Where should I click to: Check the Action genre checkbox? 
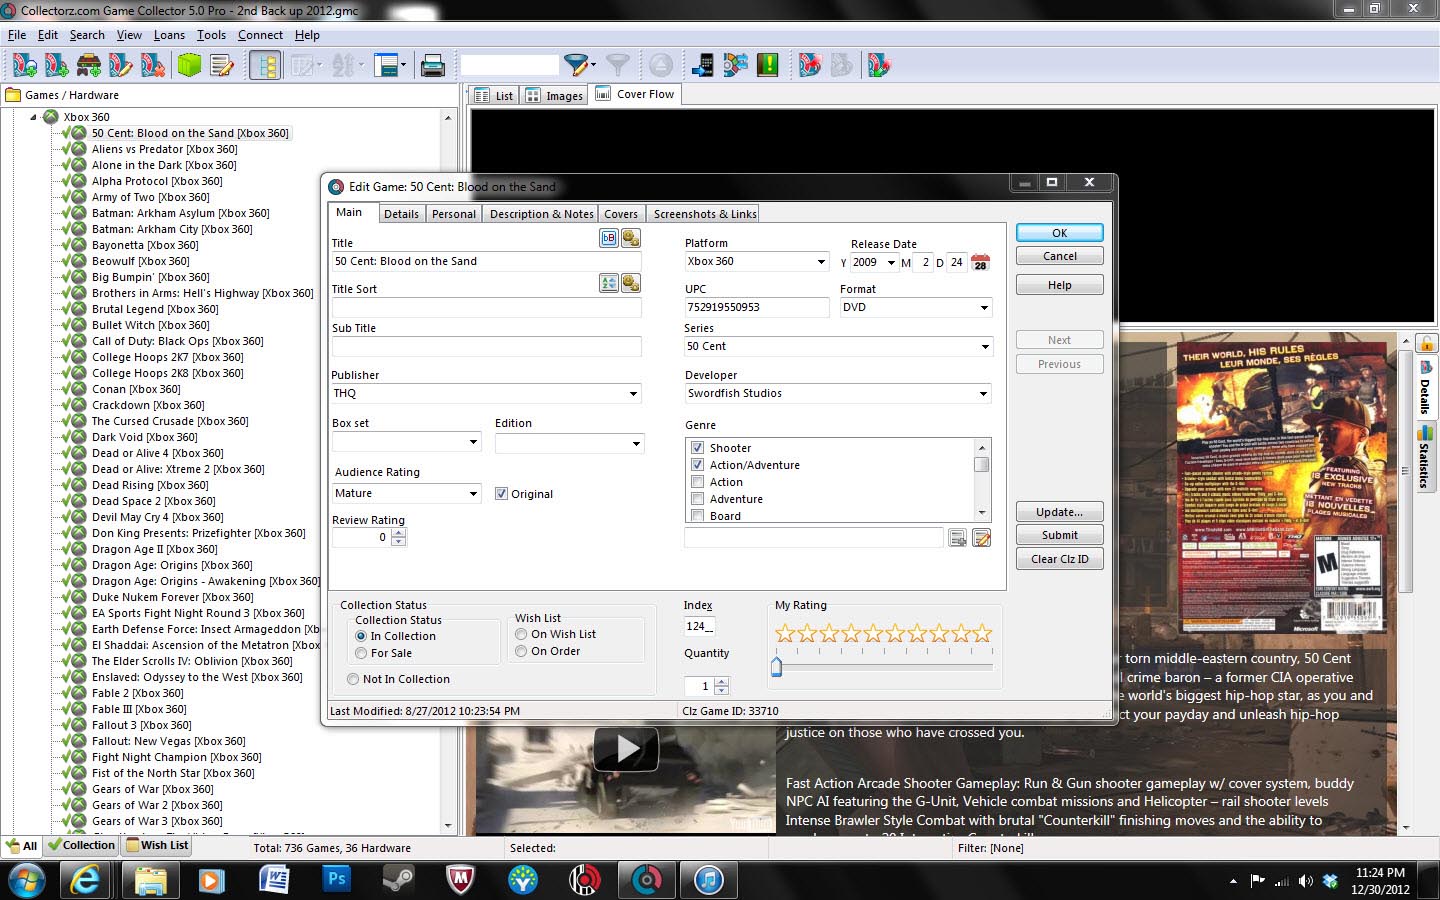pyautogui.click(x=698, y=482)
